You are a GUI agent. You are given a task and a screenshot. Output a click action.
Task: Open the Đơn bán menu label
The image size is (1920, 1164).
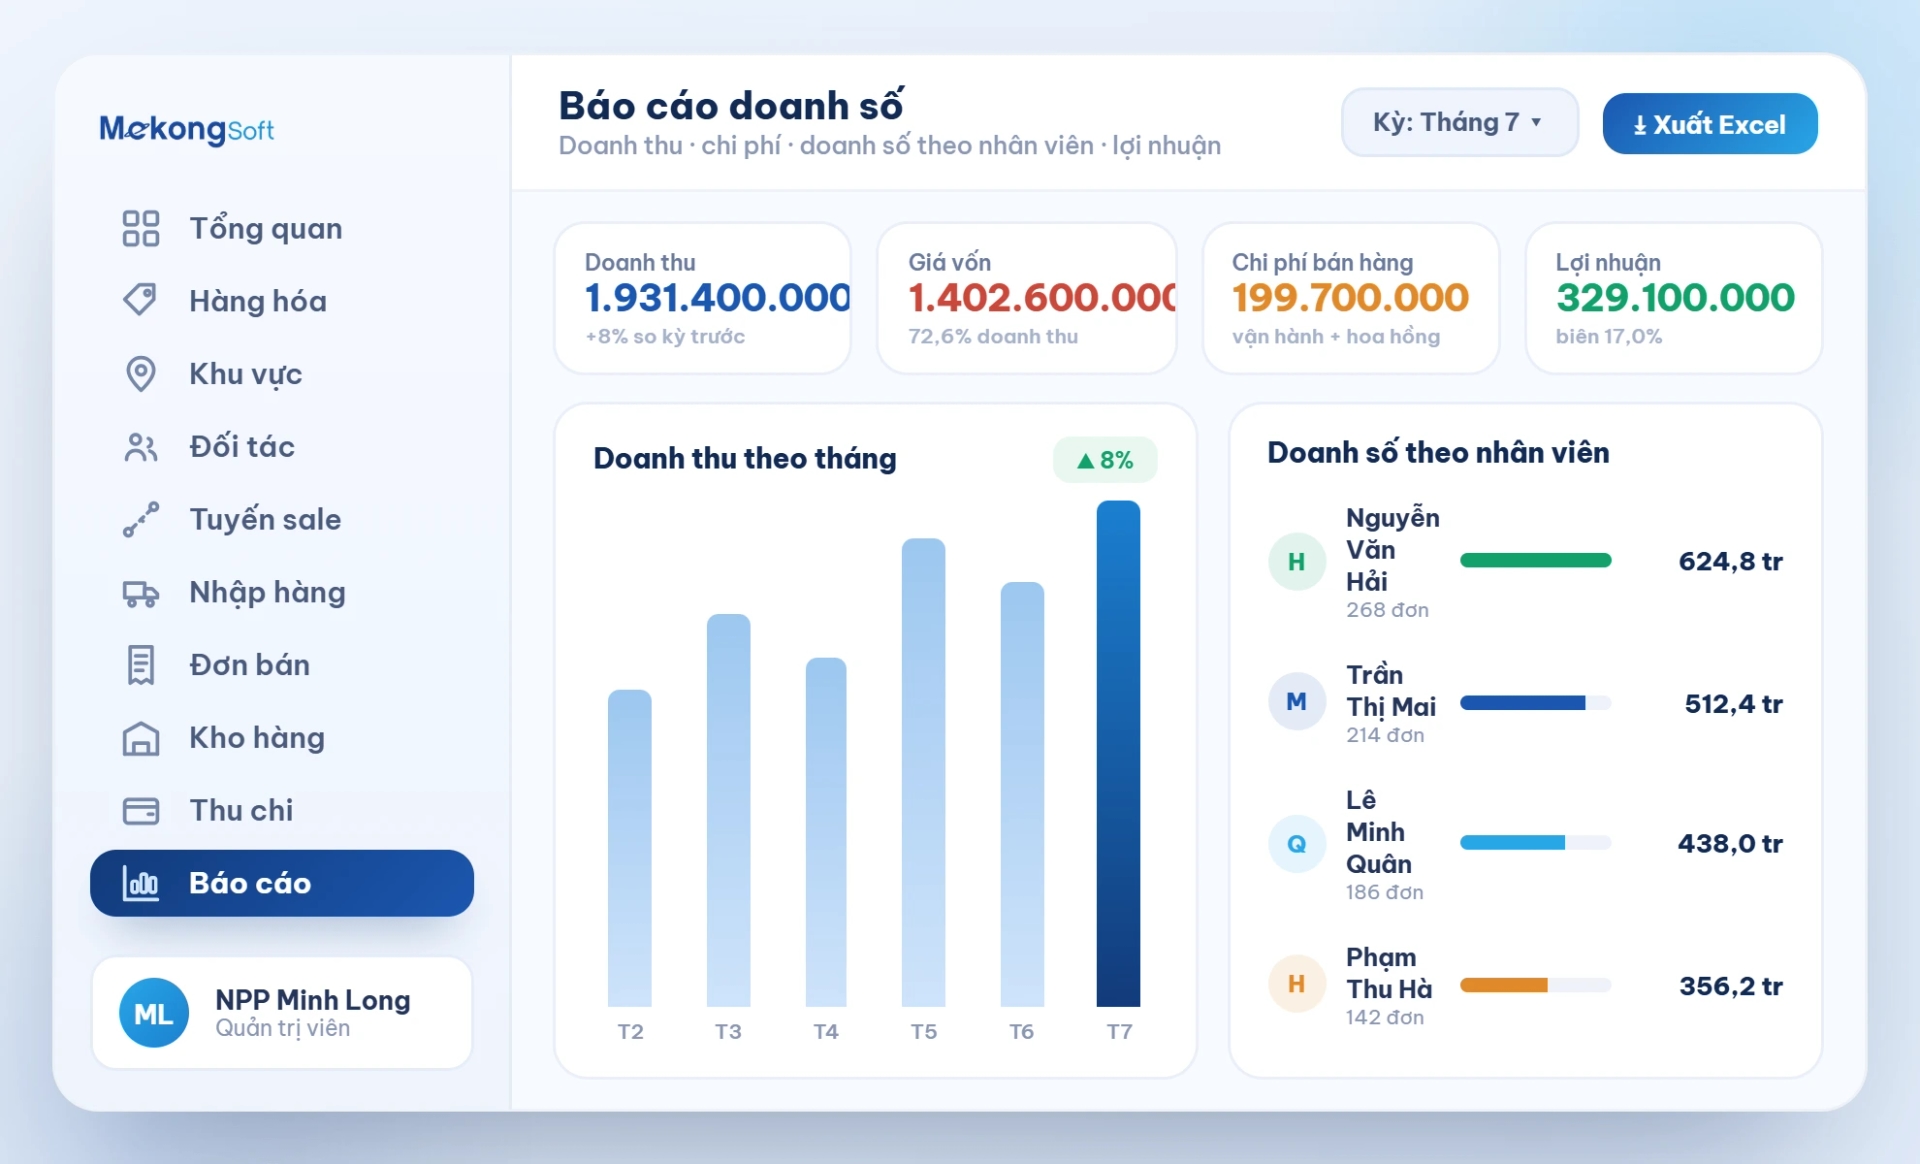[249, 665]
